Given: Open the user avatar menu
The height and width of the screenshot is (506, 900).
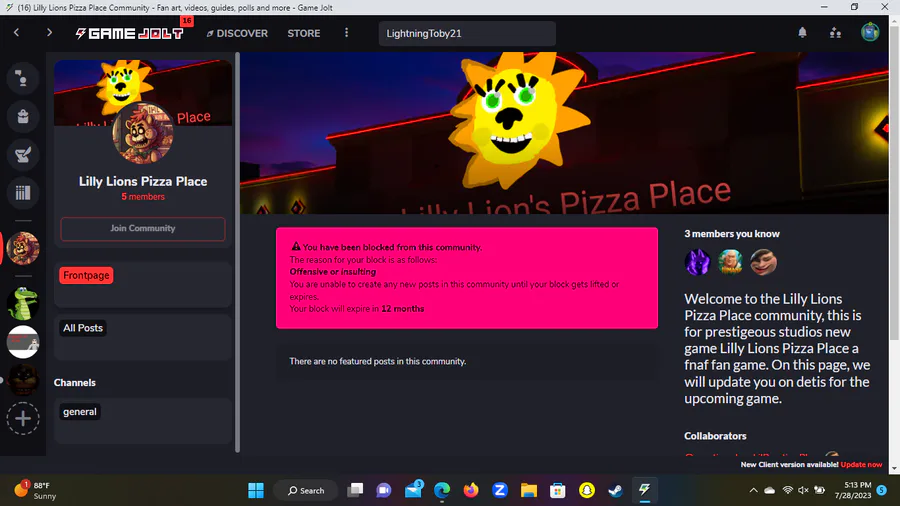Looking at the screenshot, I should 870,32.
